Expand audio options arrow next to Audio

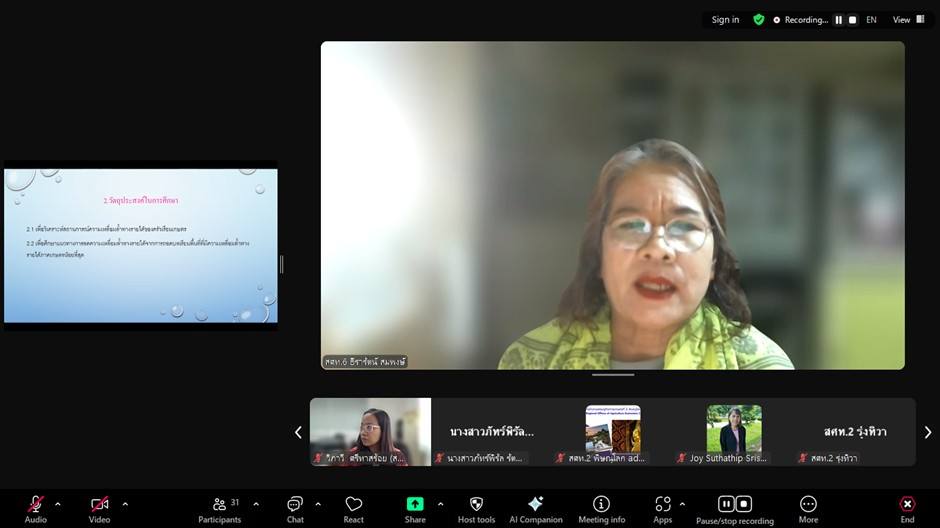(57, 504)
